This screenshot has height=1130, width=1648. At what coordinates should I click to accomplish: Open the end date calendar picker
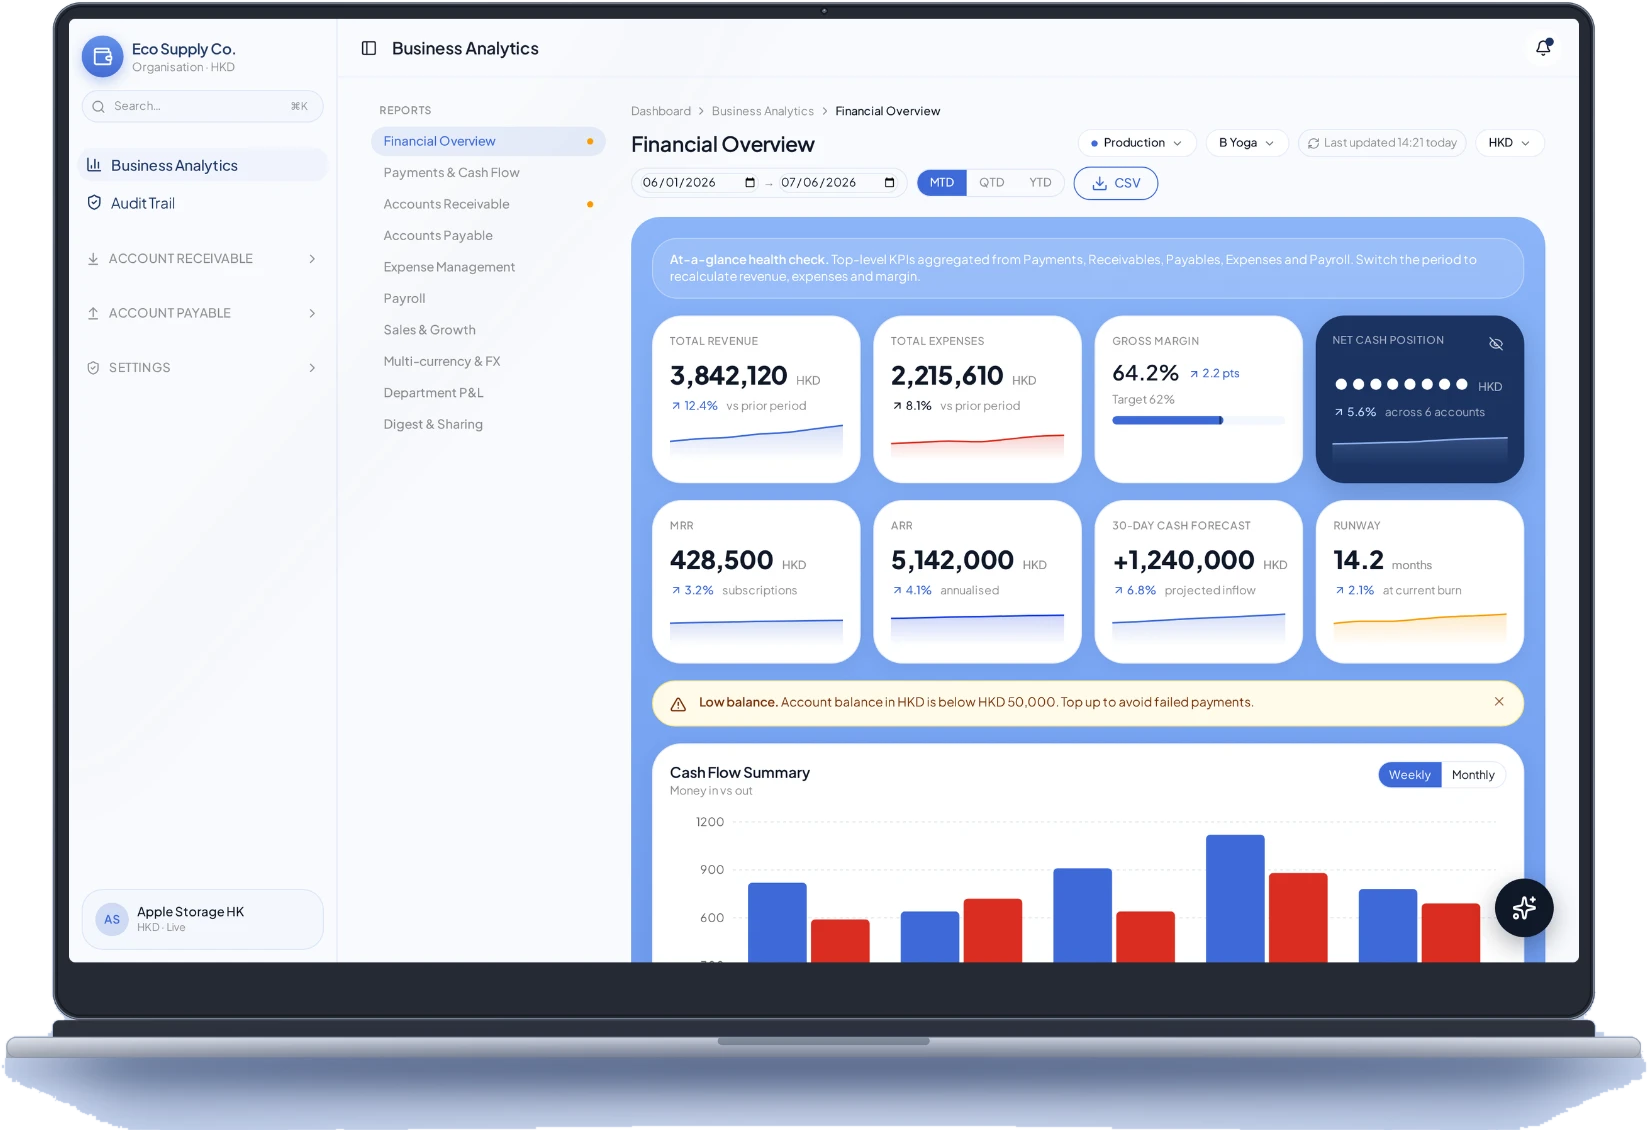click(889, 182)
